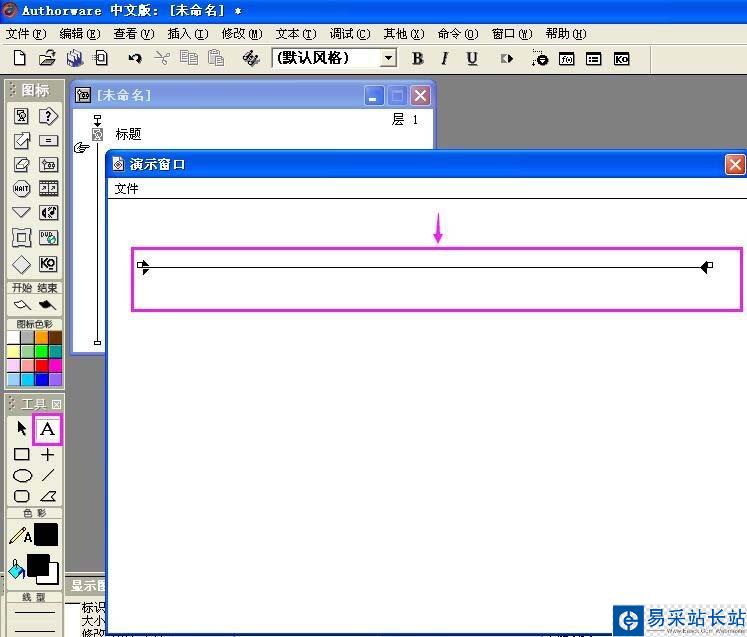The image size is (747, 637).
Task: Open the Variables window button
Action: tap(593, 59)
